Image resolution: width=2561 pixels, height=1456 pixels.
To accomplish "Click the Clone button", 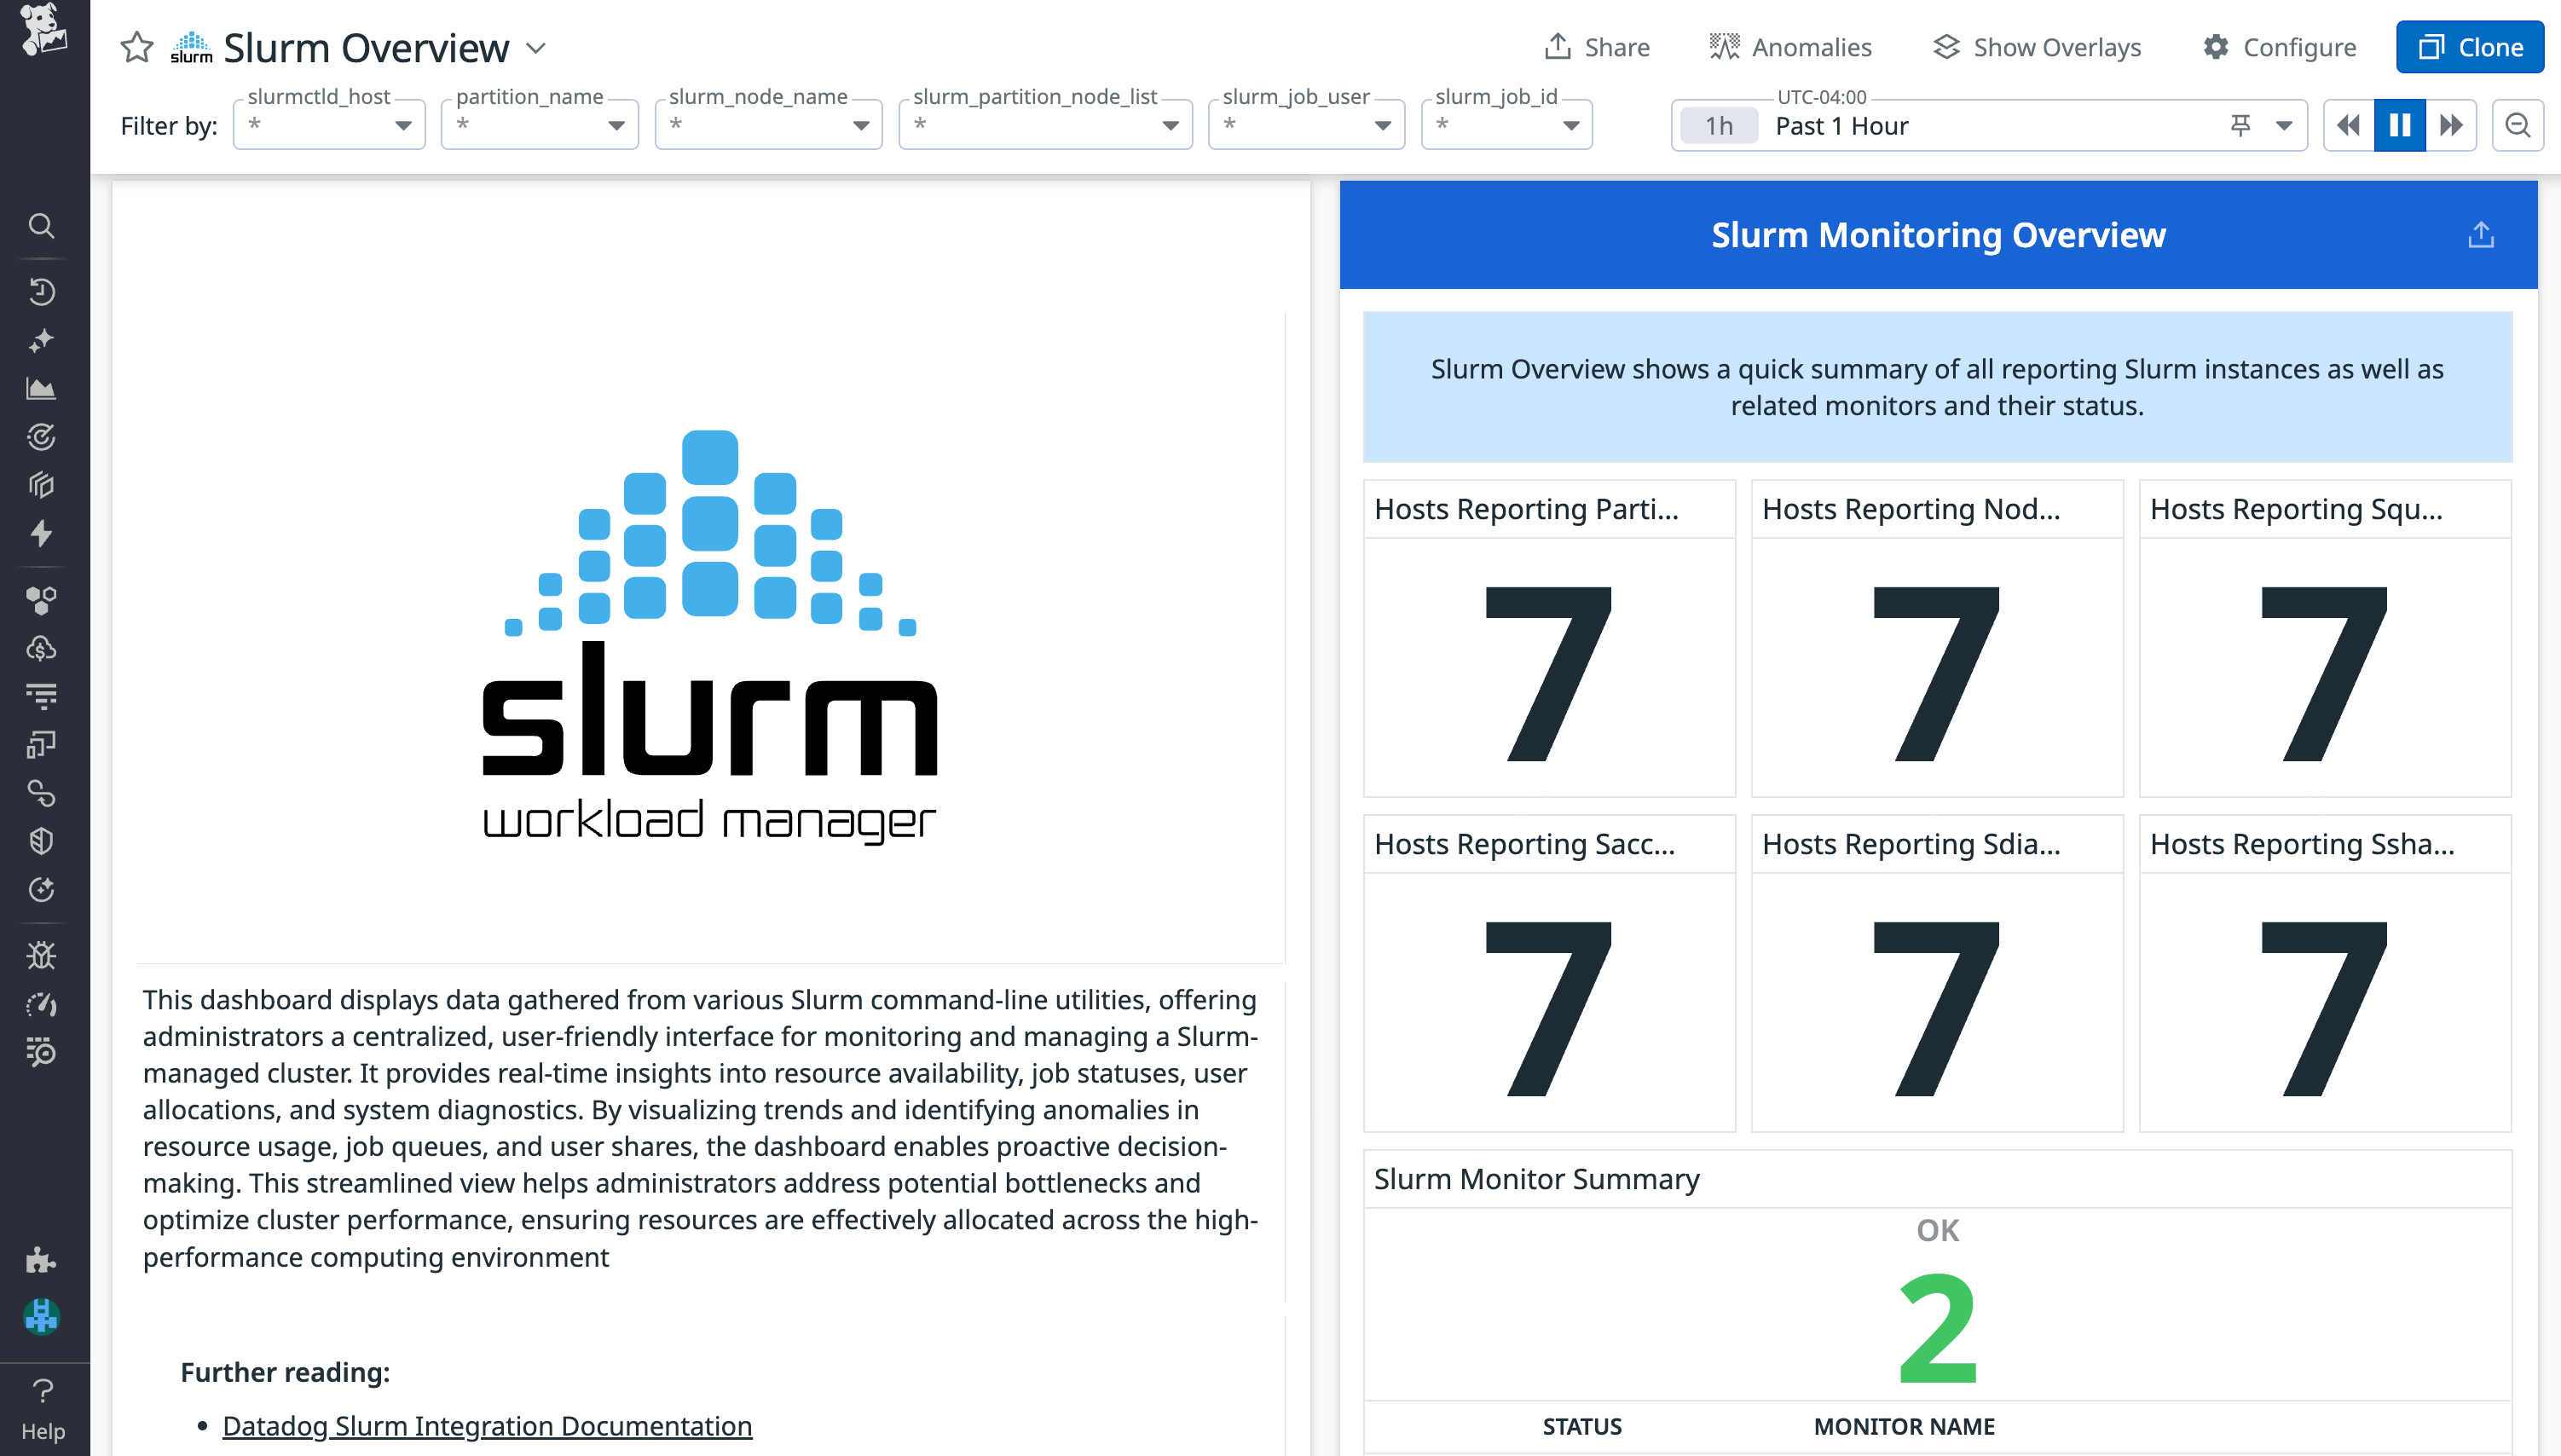I will 2469,46.
